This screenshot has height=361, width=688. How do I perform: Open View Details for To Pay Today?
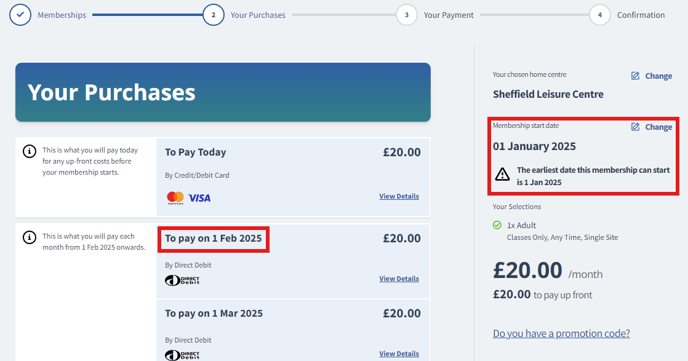pos(399,196)
